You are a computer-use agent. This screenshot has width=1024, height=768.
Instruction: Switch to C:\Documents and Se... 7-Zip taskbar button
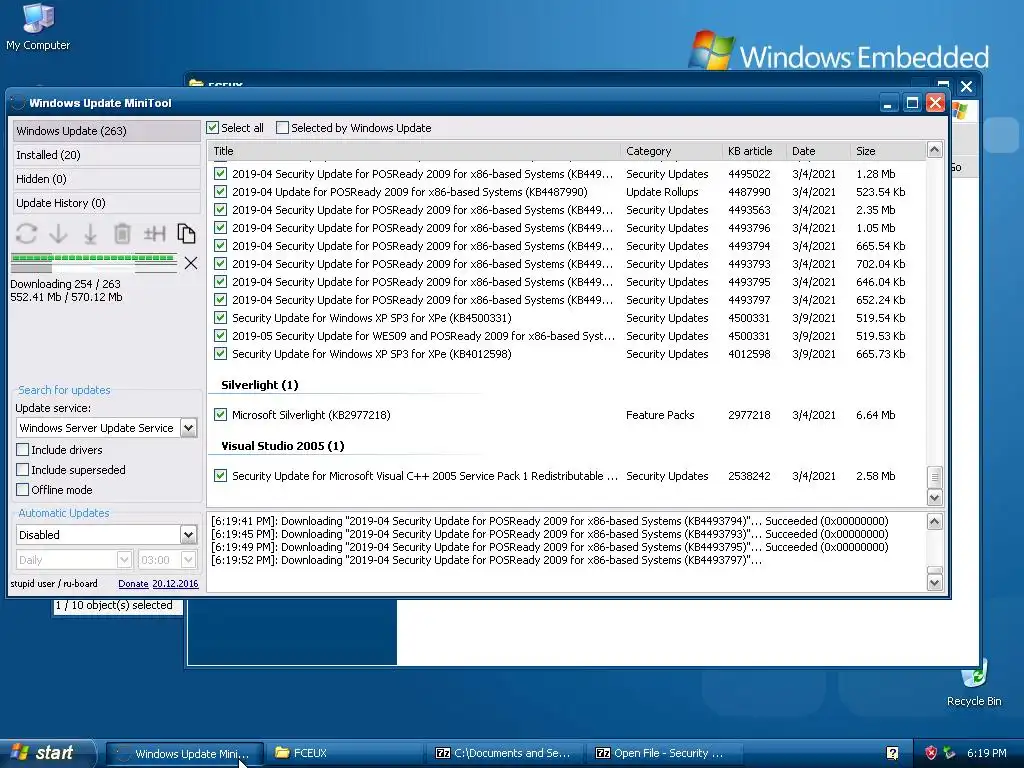tap(507, 753)
